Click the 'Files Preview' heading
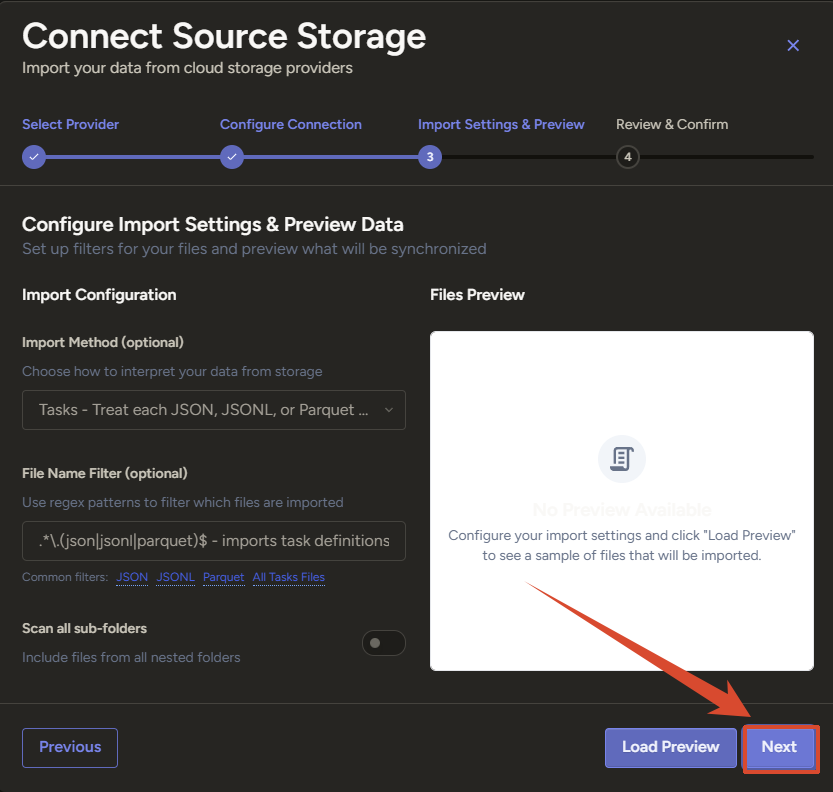The width and height of the screenshot is (833, 792). click(477, 295)
